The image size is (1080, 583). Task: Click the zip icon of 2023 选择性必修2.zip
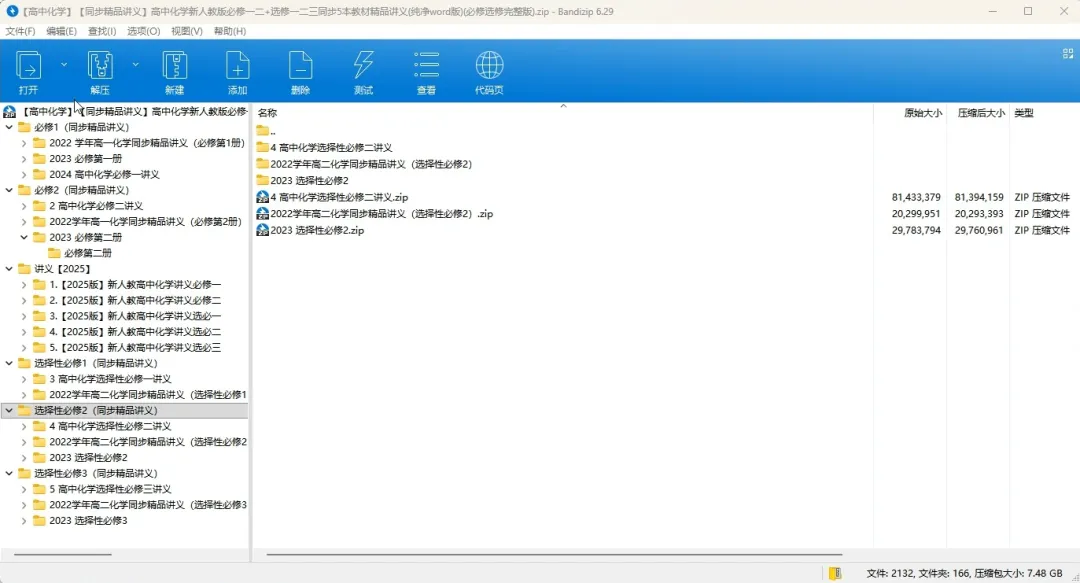coord(262,230)
